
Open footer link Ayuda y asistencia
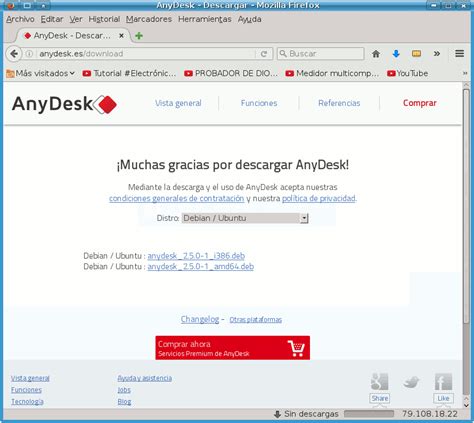(145, 378)
